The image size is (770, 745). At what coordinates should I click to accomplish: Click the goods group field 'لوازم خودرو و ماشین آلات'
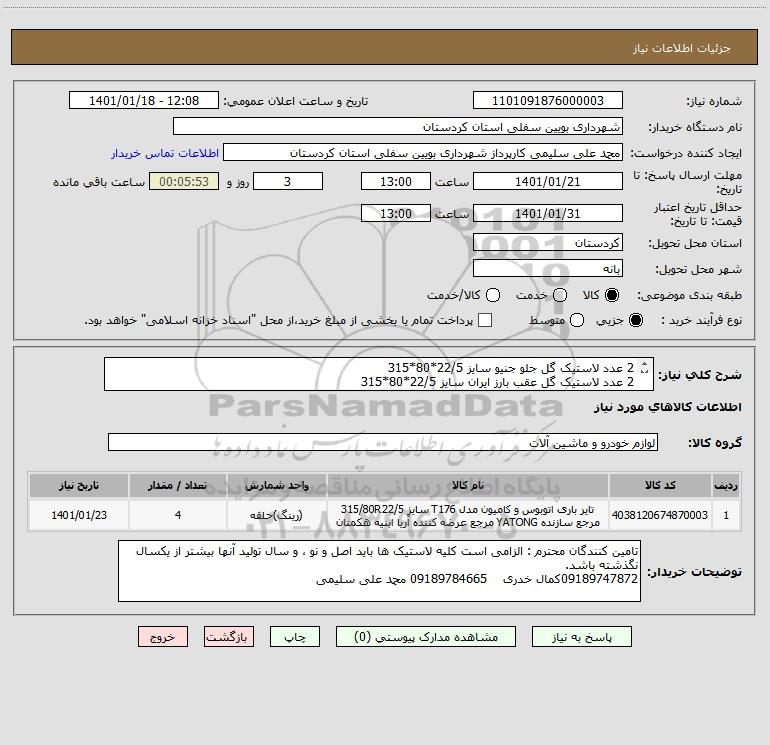pyautogui.click(x=383, y=442)
